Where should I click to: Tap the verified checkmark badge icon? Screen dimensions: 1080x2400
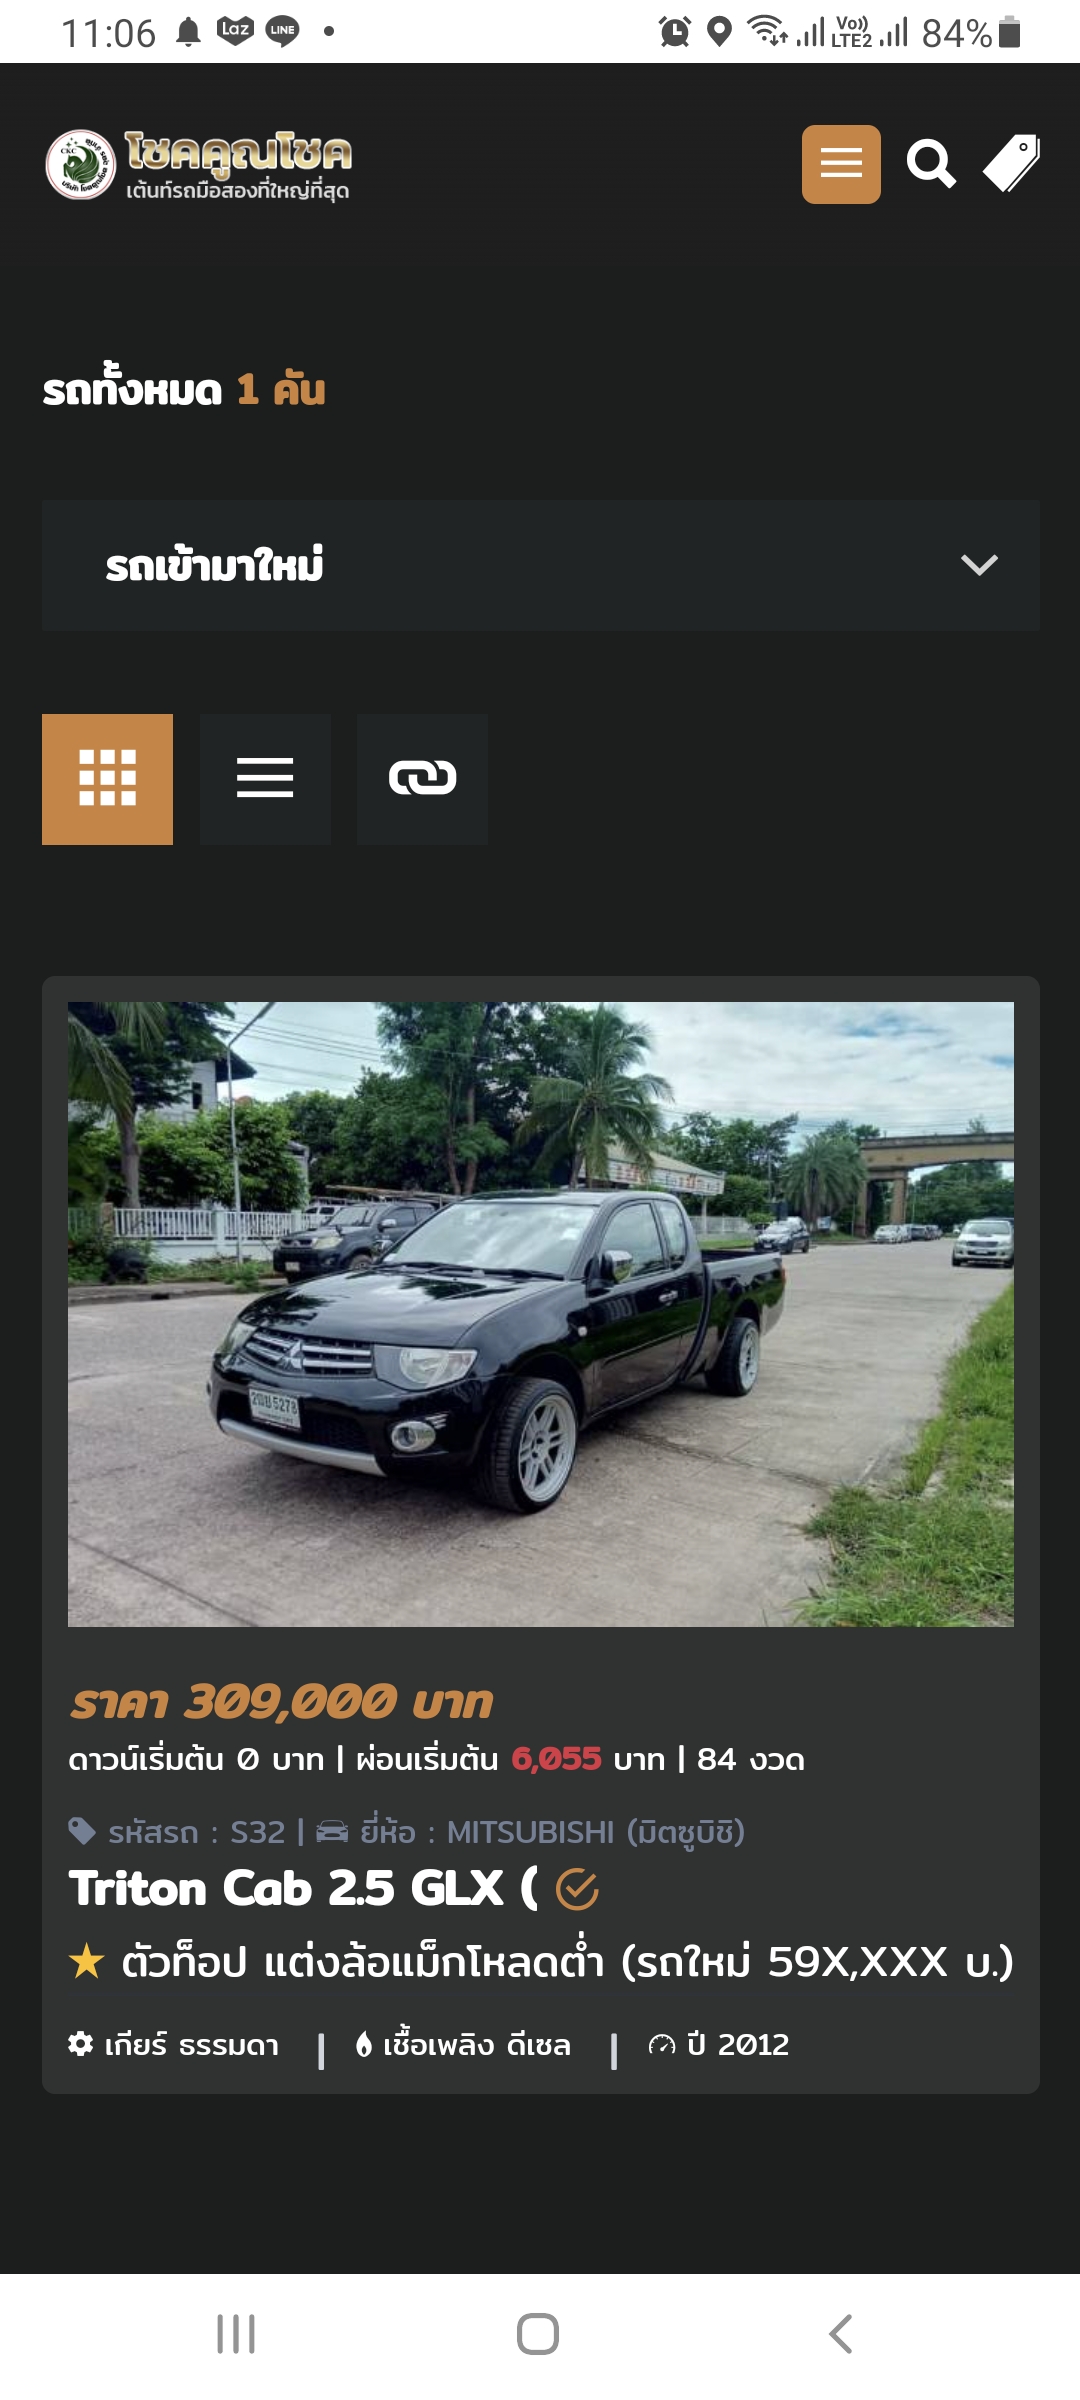[577, 1889]
